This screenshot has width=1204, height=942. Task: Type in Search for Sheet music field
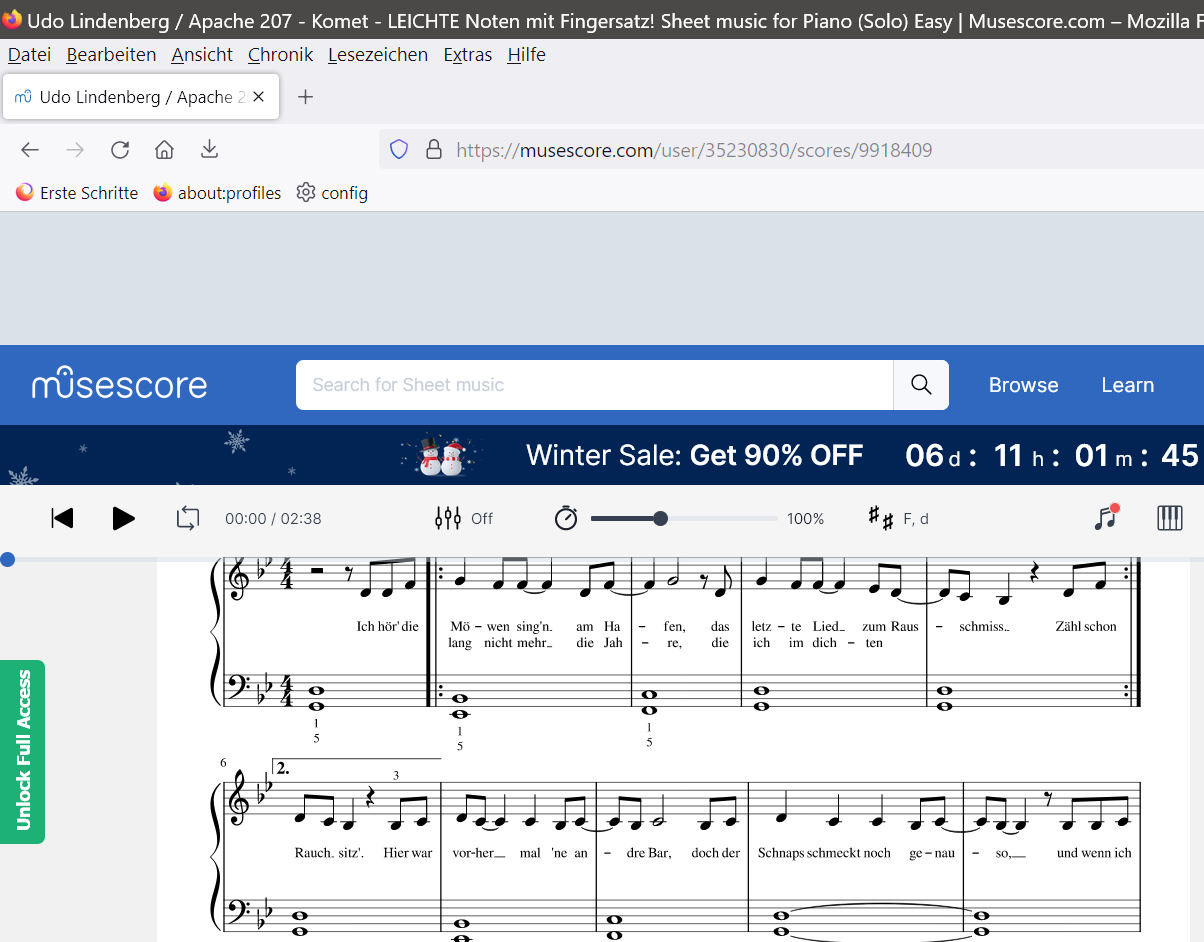tap(594, 385)
